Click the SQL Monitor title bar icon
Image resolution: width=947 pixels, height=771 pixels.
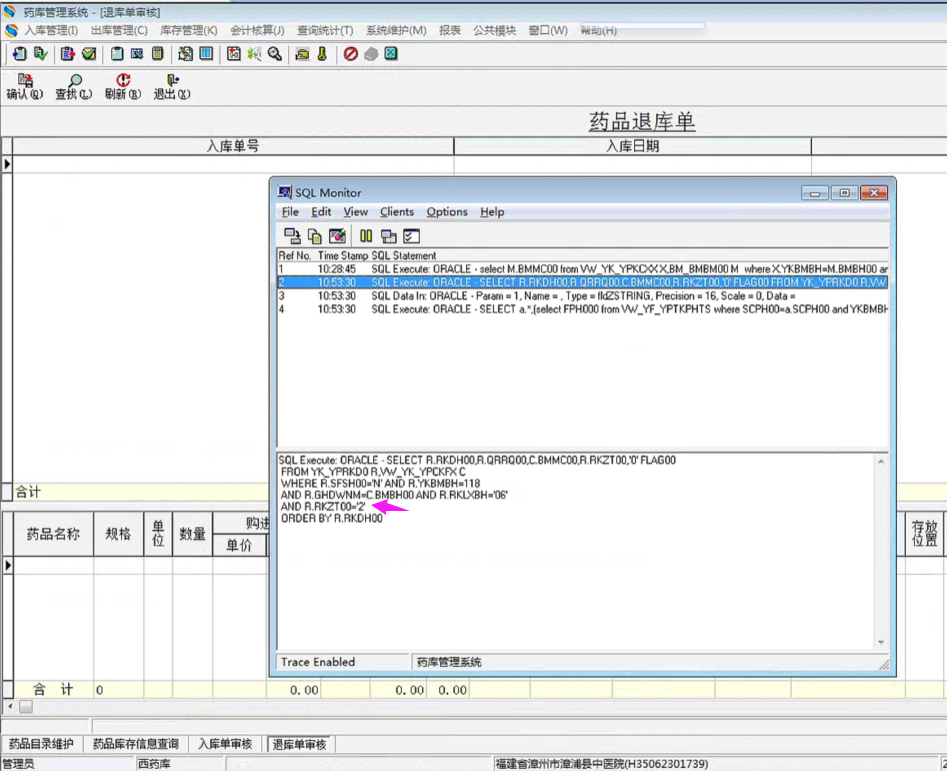click(x=284, y=193)
